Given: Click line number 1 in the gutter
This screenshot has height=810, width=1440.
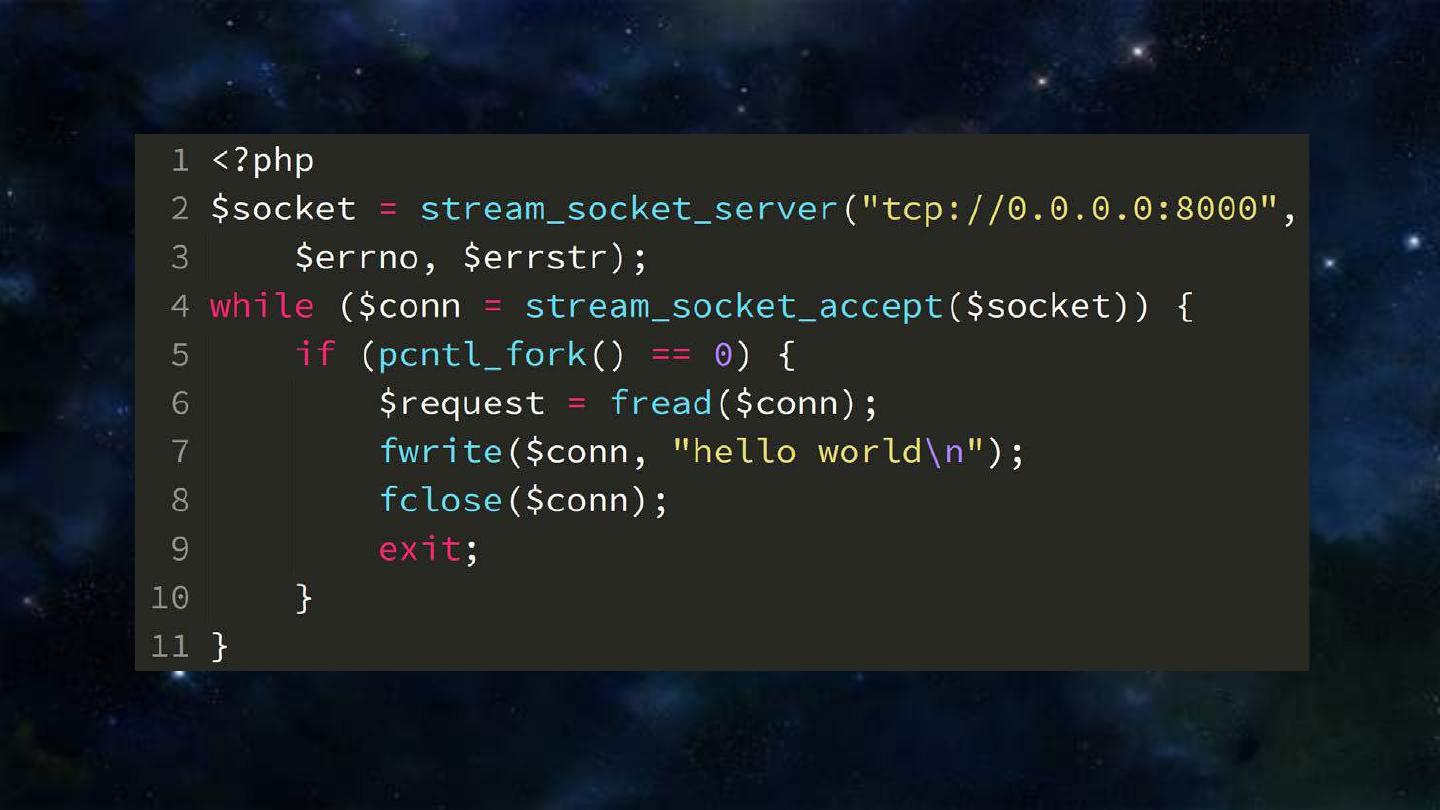Looking at the screenshot, I should [x=180, y=160].
